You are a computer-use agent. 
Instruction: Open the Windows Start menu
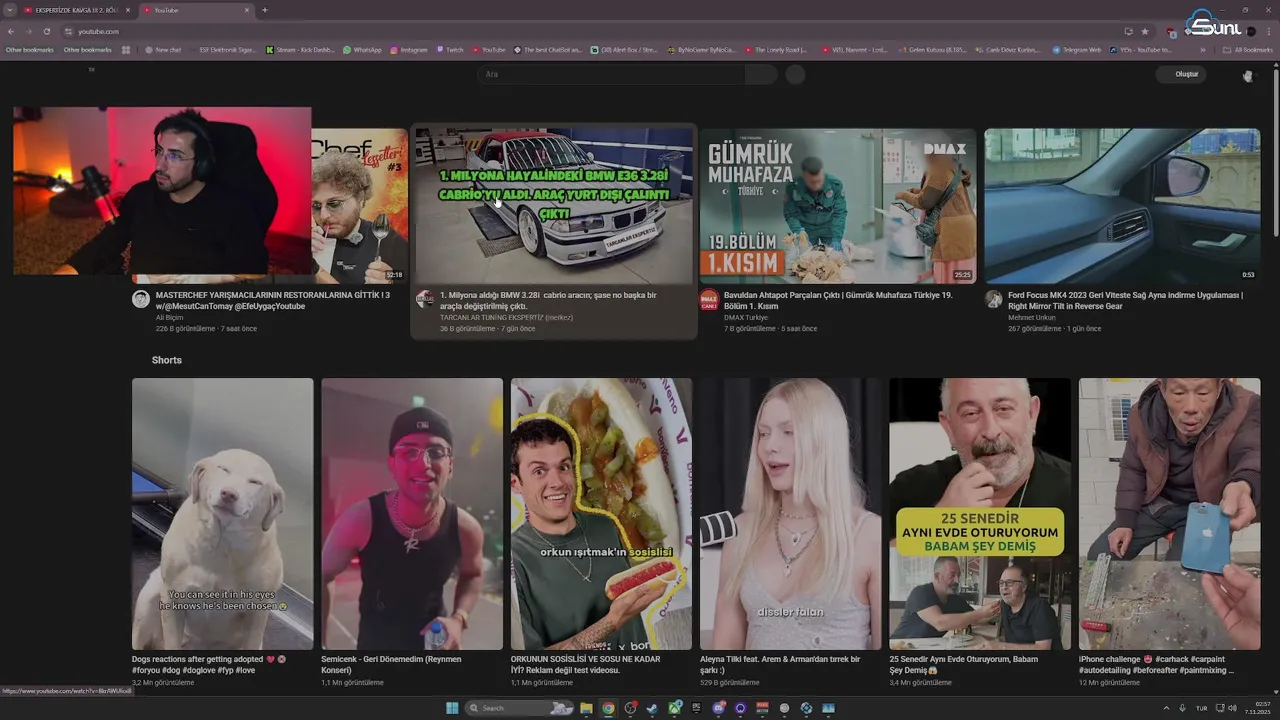tap(452, 708)
